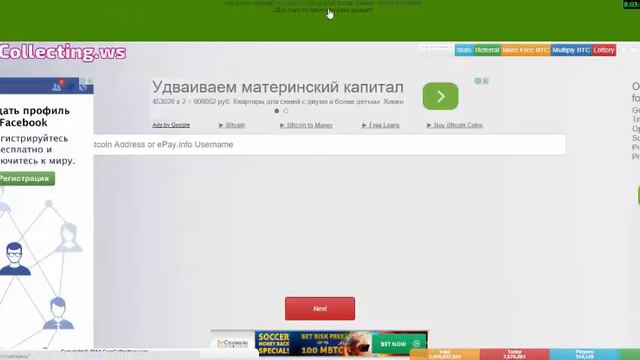Image resolution: width=640 pixels, height=360 pixels.
Task: Click the Facebook friends icon with notification
Action: tap(57, 86)
